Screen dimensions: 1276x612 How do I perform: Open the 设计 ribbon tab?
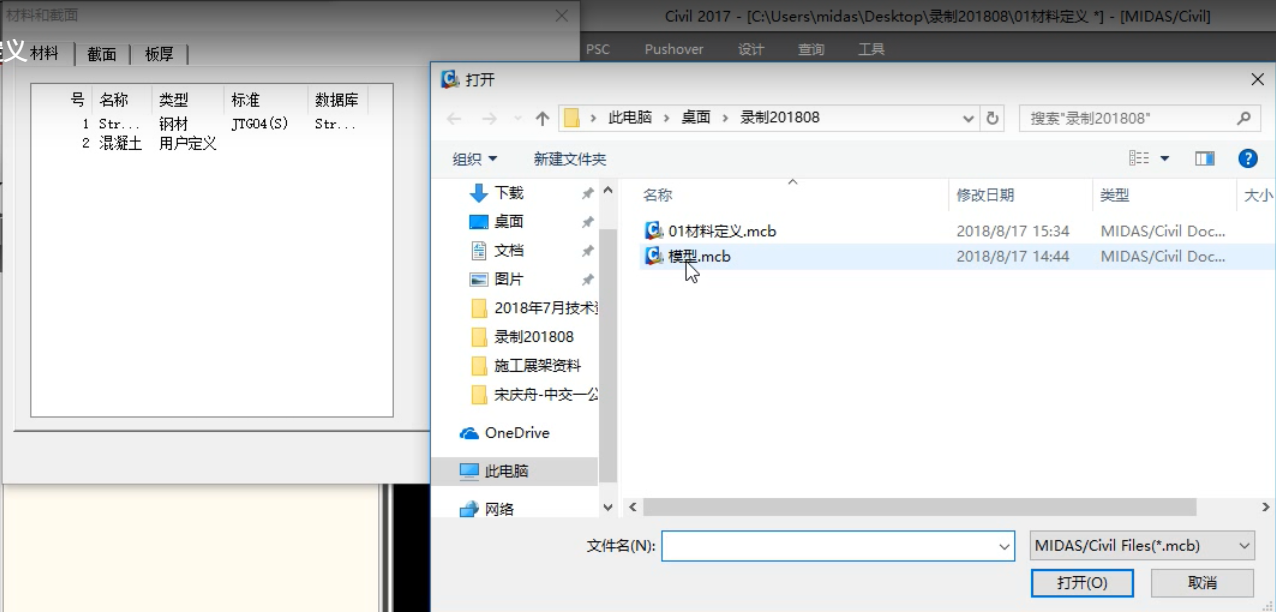pyautogui.click(x=751, y=49)
